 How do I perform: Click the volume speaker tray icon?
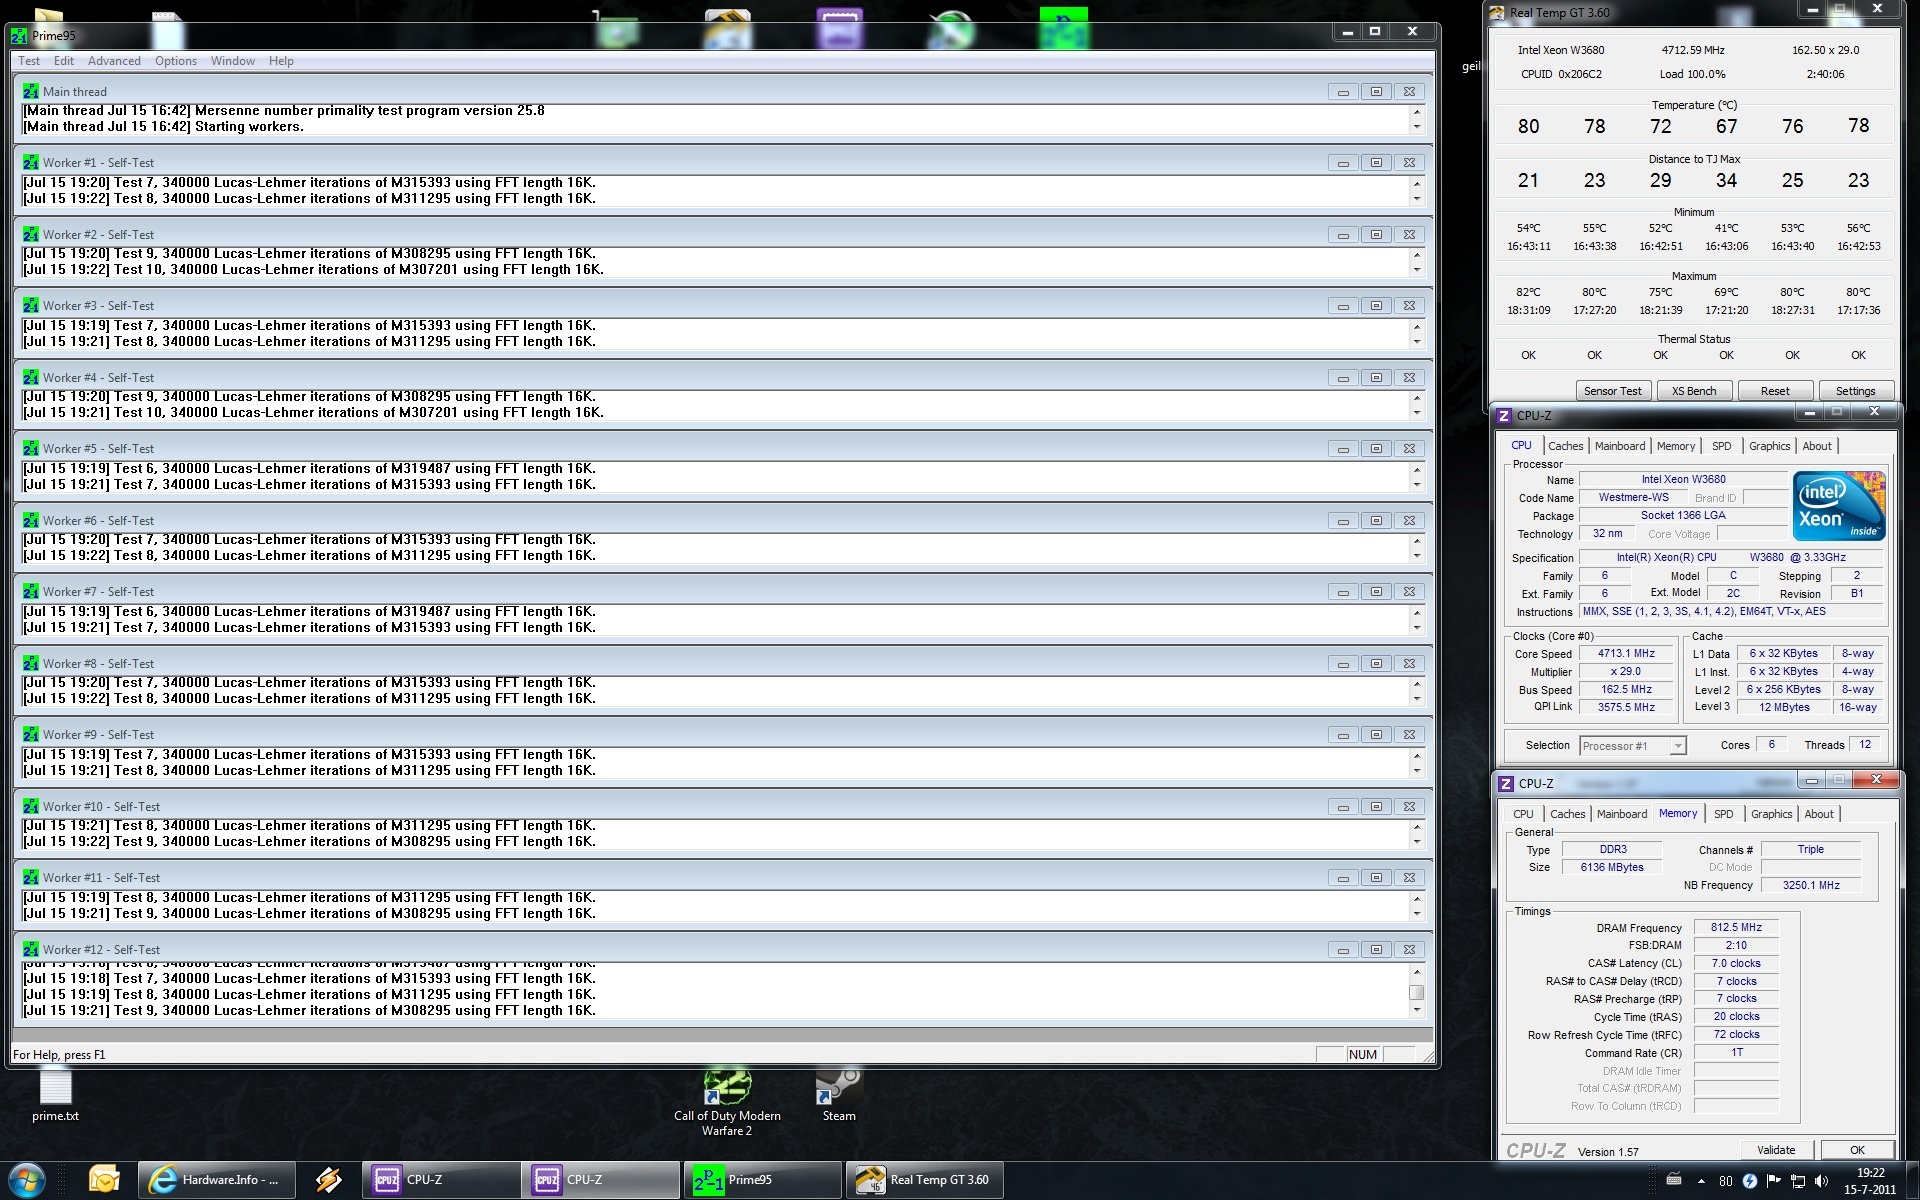point(1821,1181)
